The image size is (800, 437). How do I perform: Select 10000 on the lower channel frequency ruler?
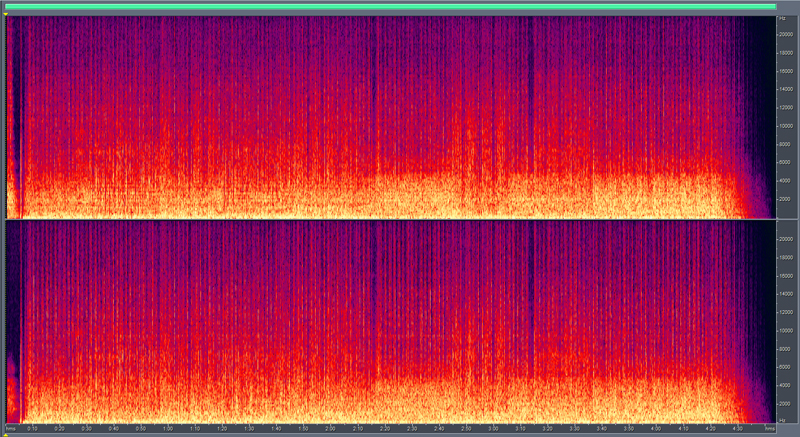(x=787, y=329)
